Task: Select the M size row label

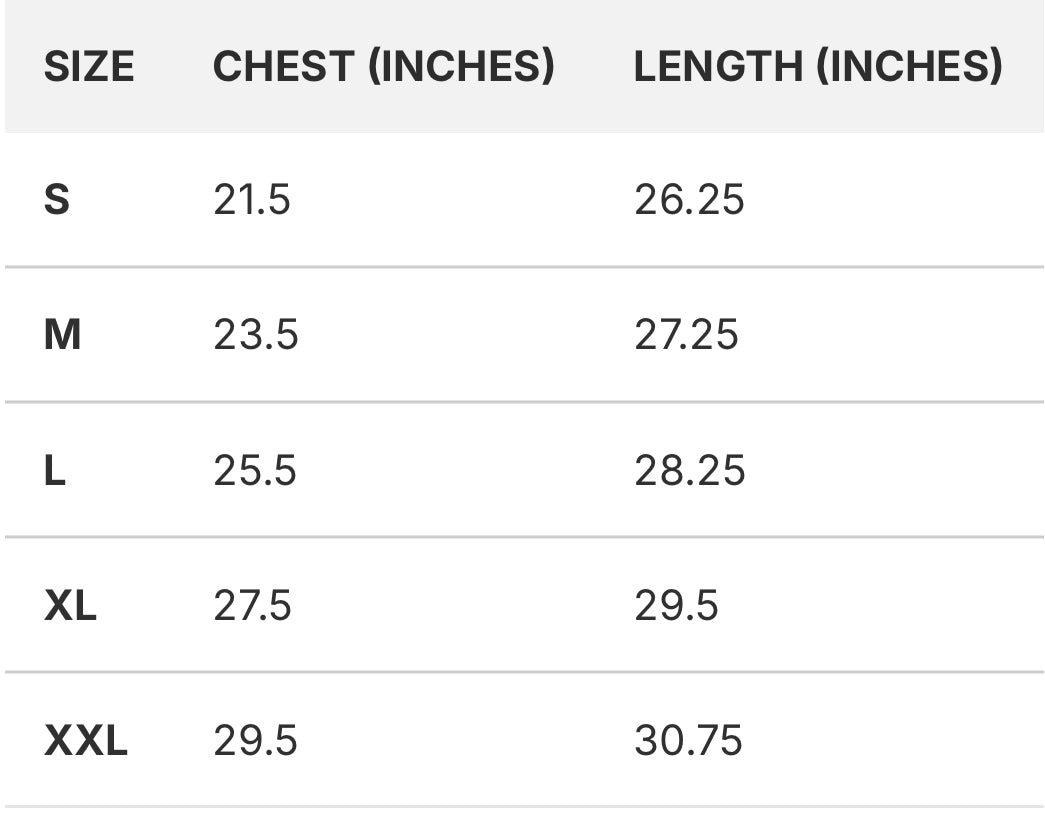Action: tap(62, 335)
